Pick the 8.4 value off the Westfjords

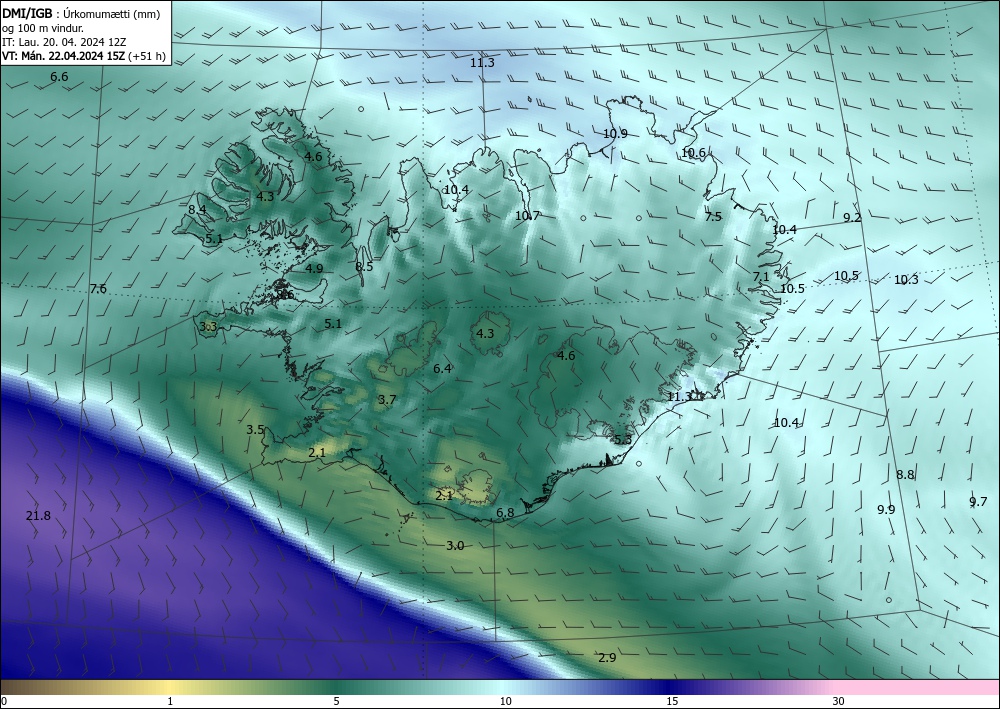click(197, 209)
